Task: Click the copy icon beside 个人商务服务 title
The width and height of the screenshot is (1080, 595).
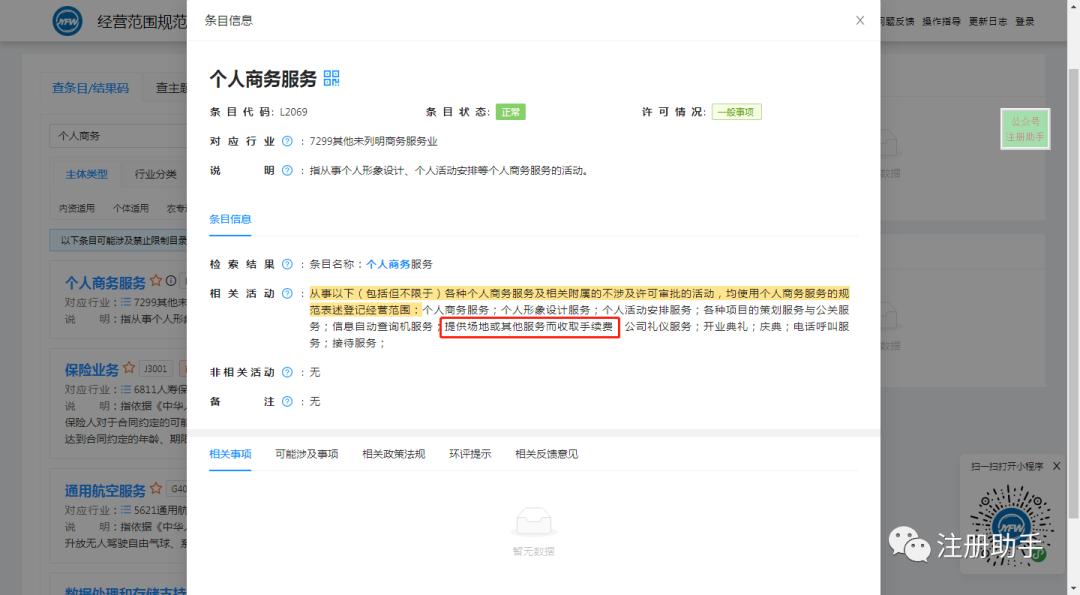Action: [x=332, y=78]
